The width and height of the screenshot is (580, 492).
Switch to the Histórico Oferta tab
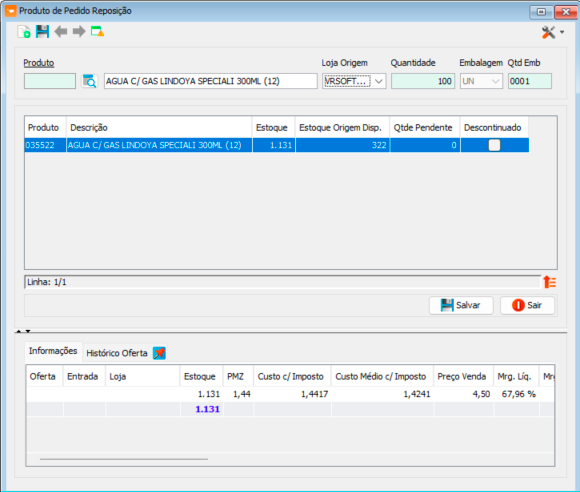pyautogui.click(x=117, y=353)
